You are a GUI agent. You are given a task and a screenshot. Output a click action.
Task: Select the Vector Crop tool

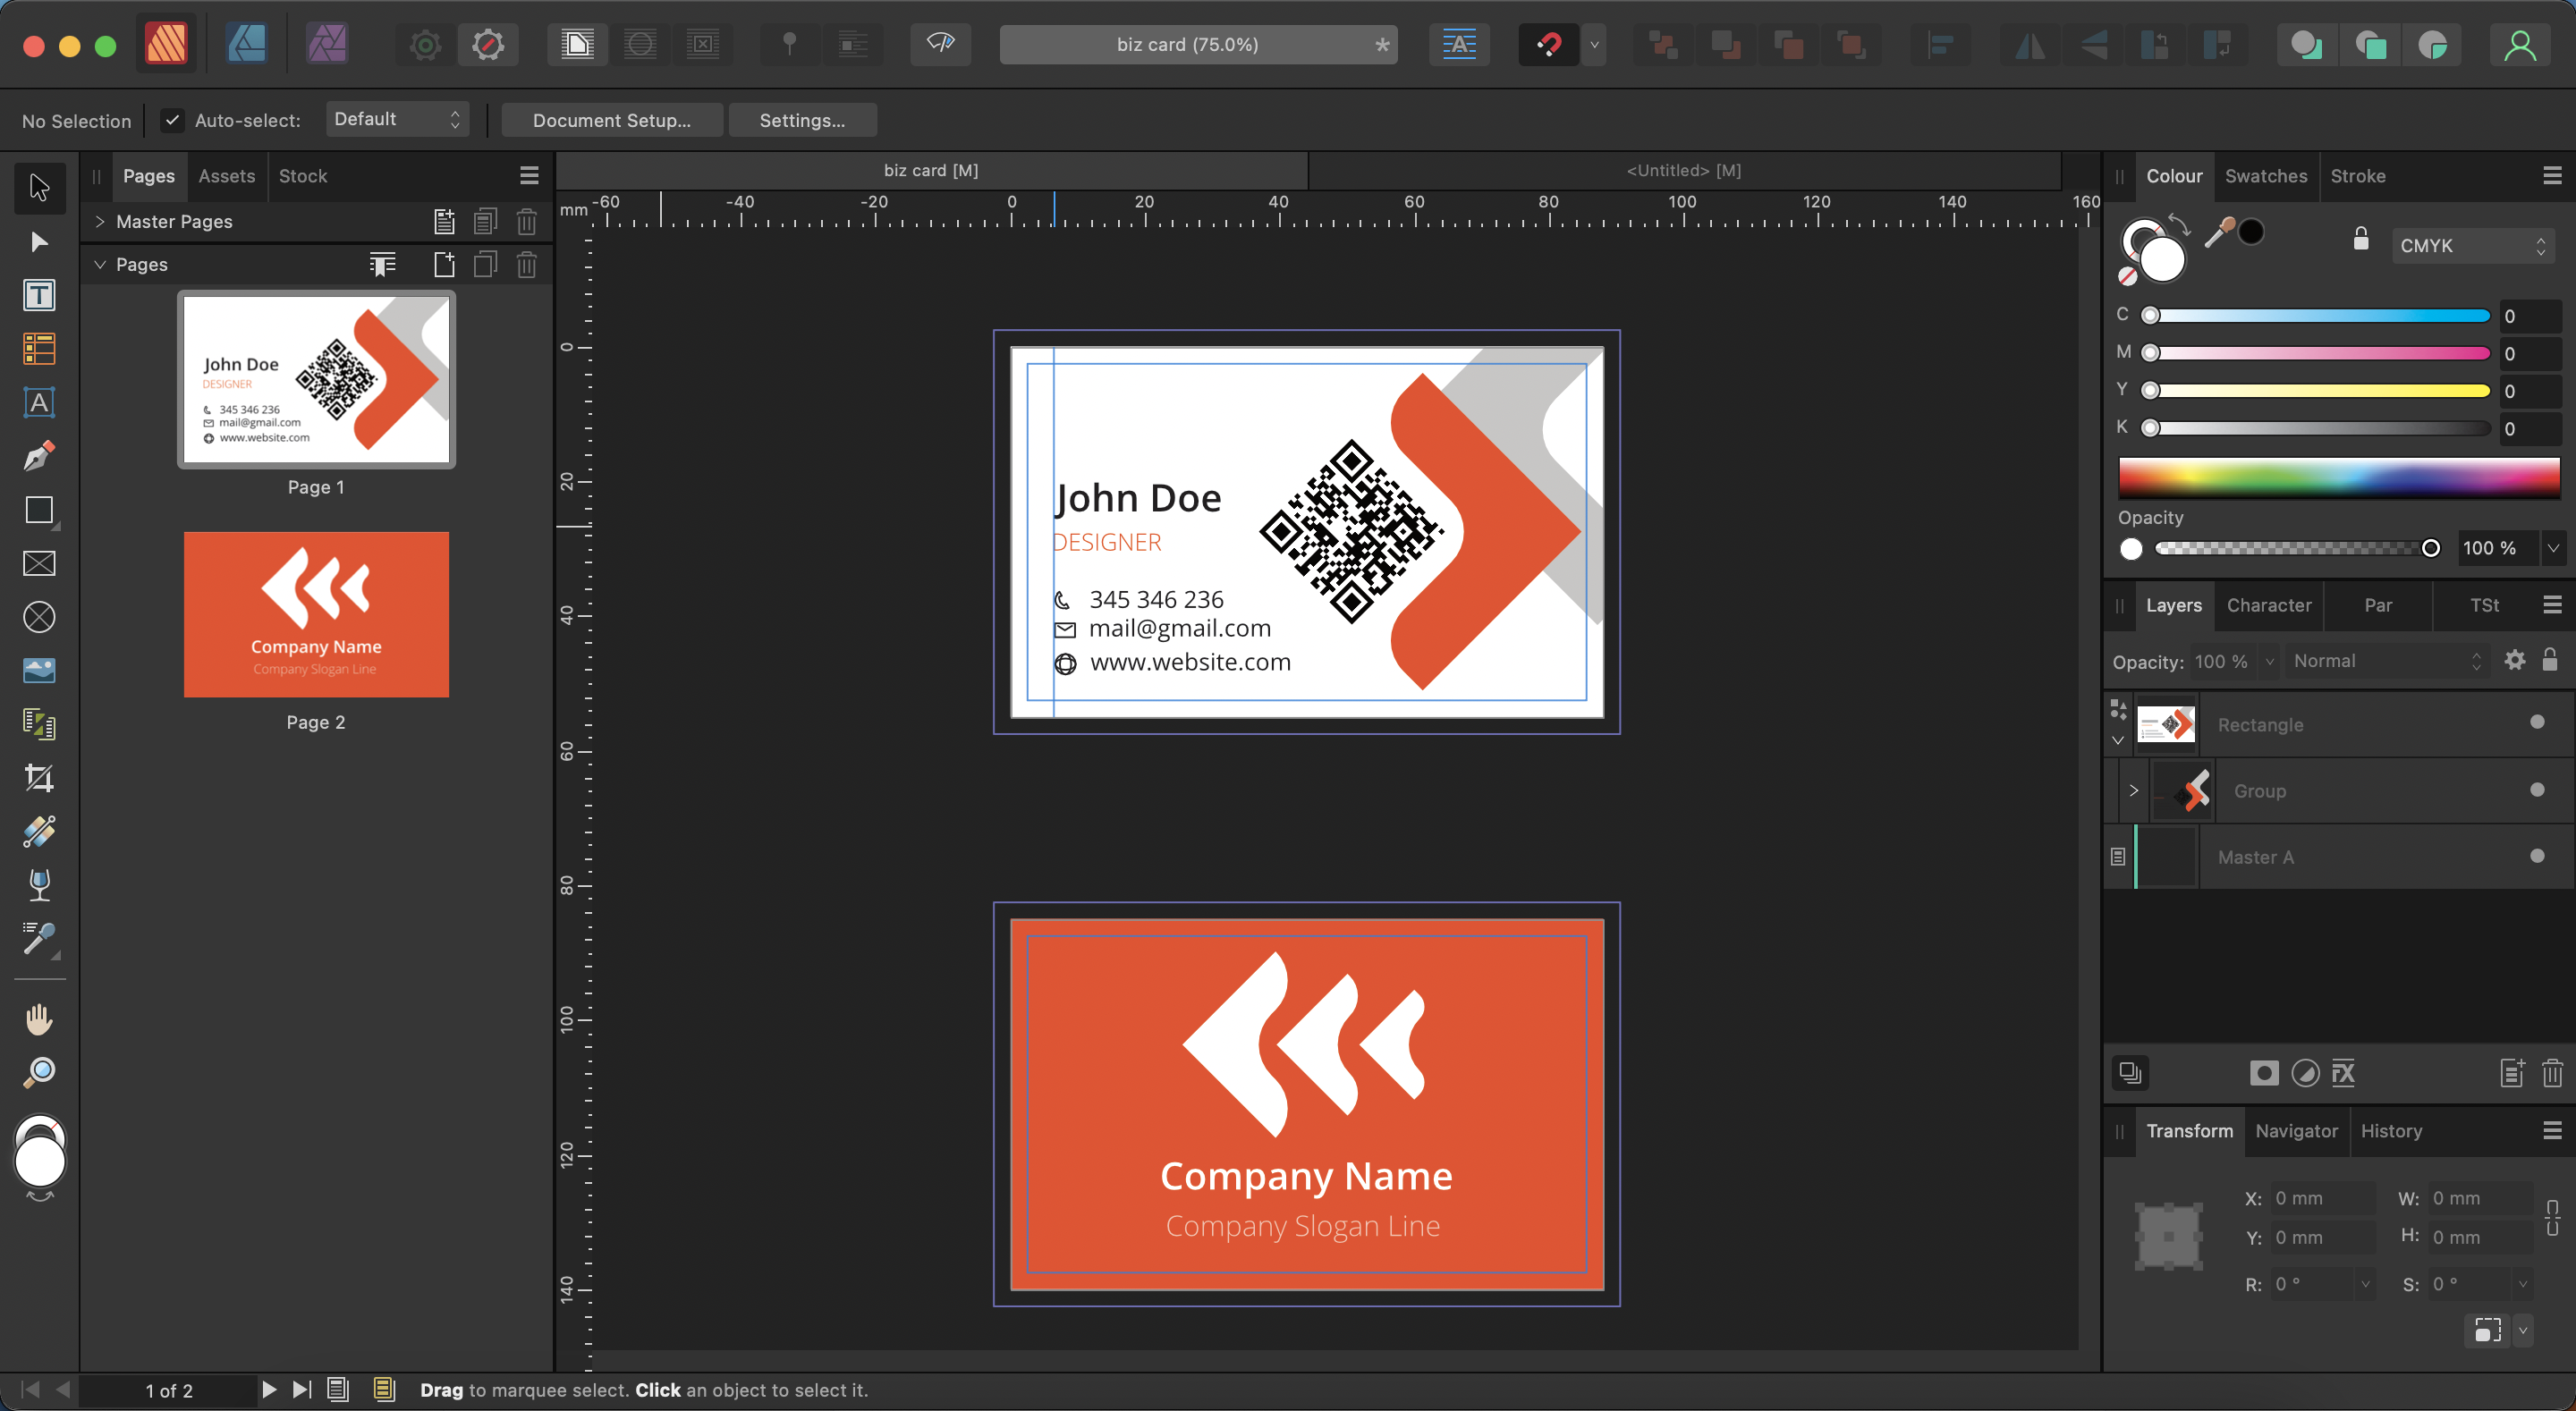click(x=39, y=778)
